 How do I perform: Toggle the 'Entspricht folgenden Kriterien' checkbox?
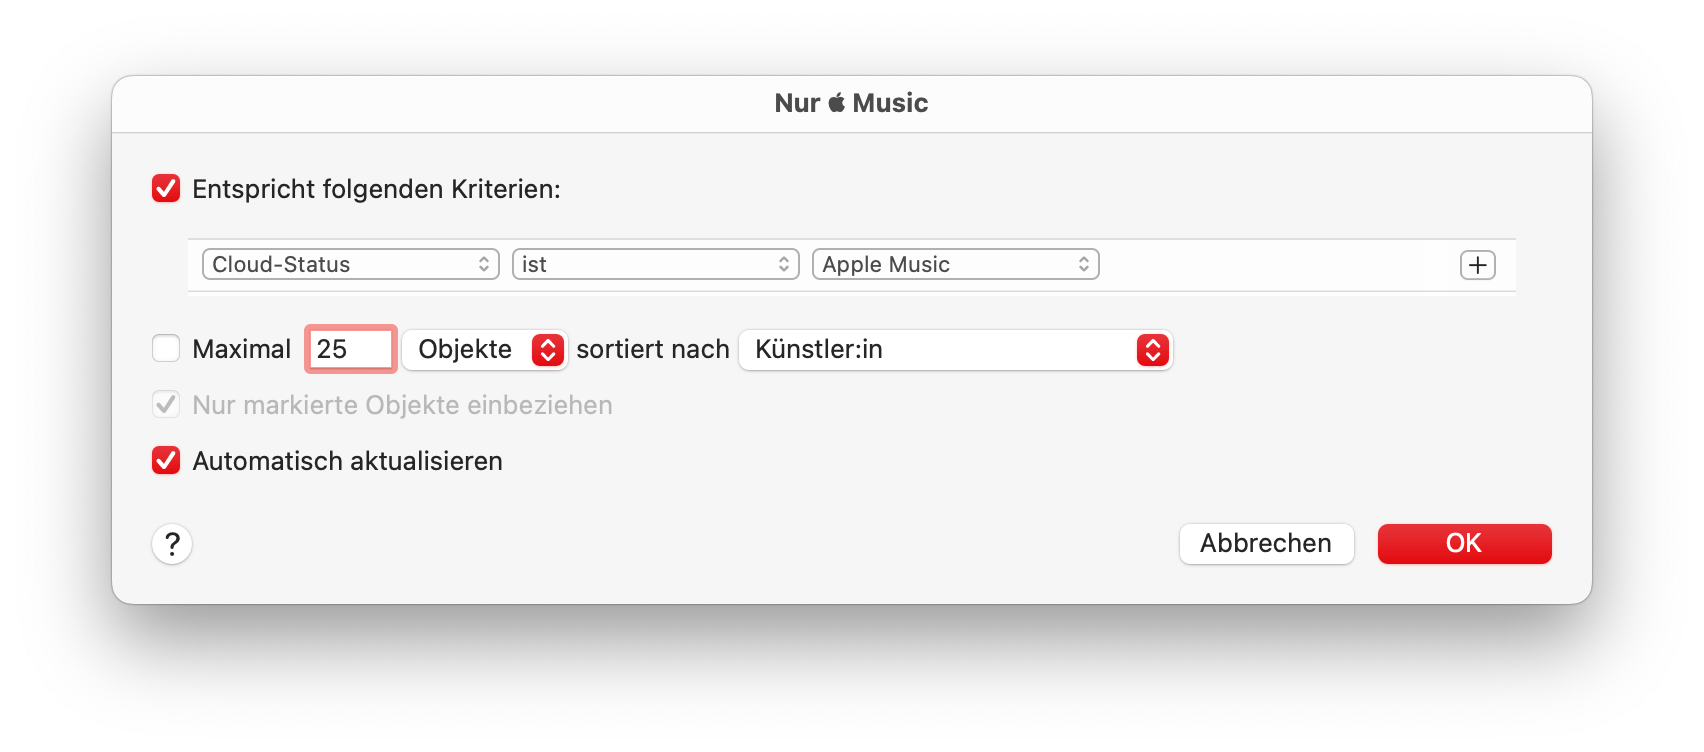pos(166,189)
